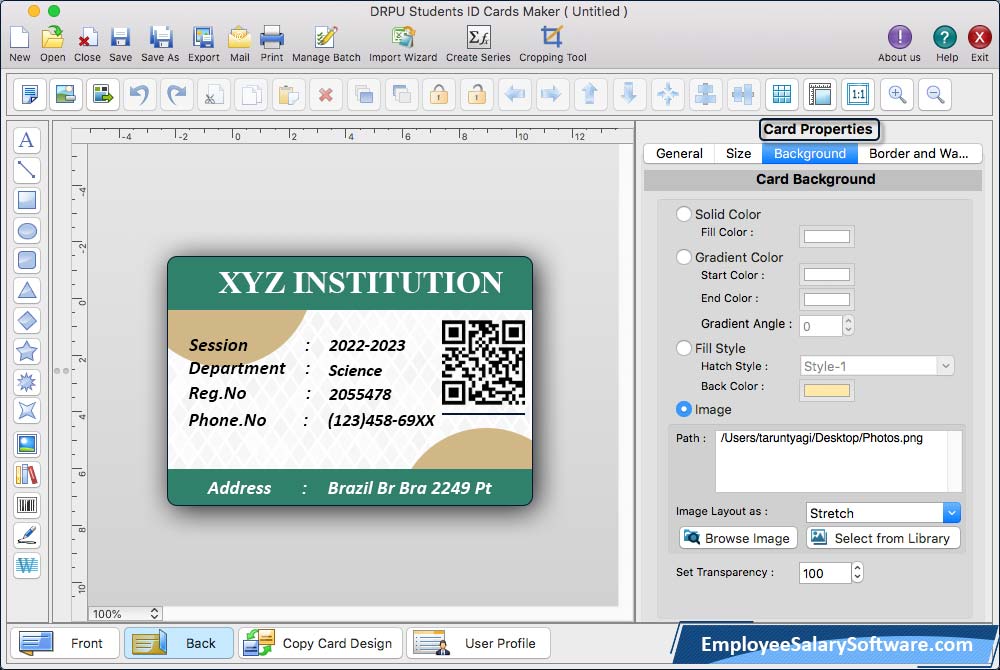Viewport: 1000px width, 670px height.
Task: Click the red Delete X icon
Action: tap(325, 95)
